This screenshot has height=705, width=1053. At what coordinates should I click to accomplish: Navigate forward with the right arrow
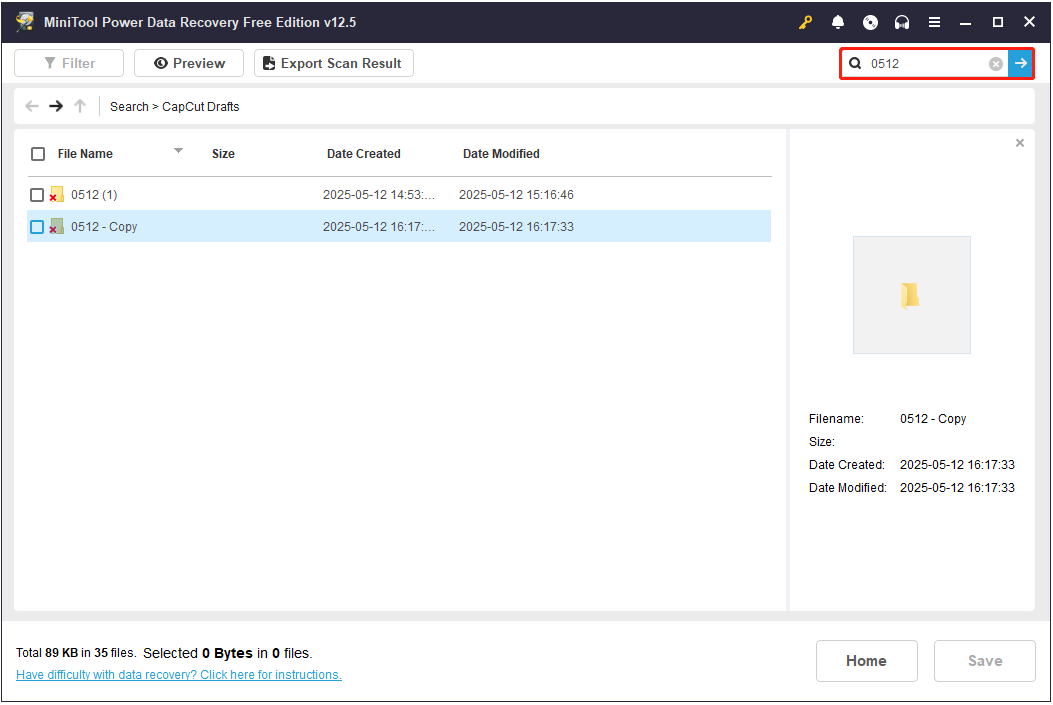click(x=56, y=106)
